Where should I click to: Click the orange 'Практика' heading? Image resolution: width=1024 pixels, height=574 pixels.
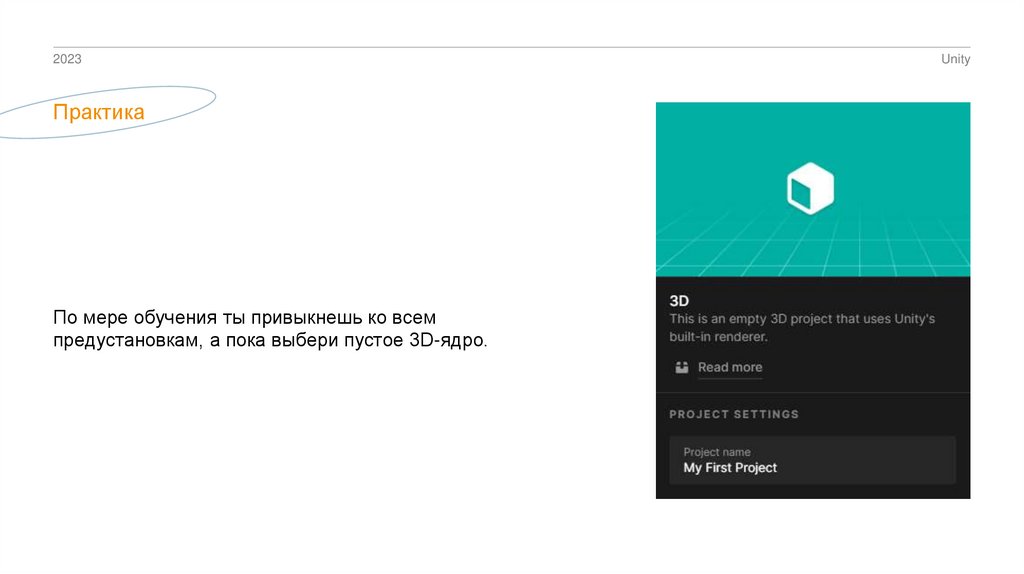99,112
